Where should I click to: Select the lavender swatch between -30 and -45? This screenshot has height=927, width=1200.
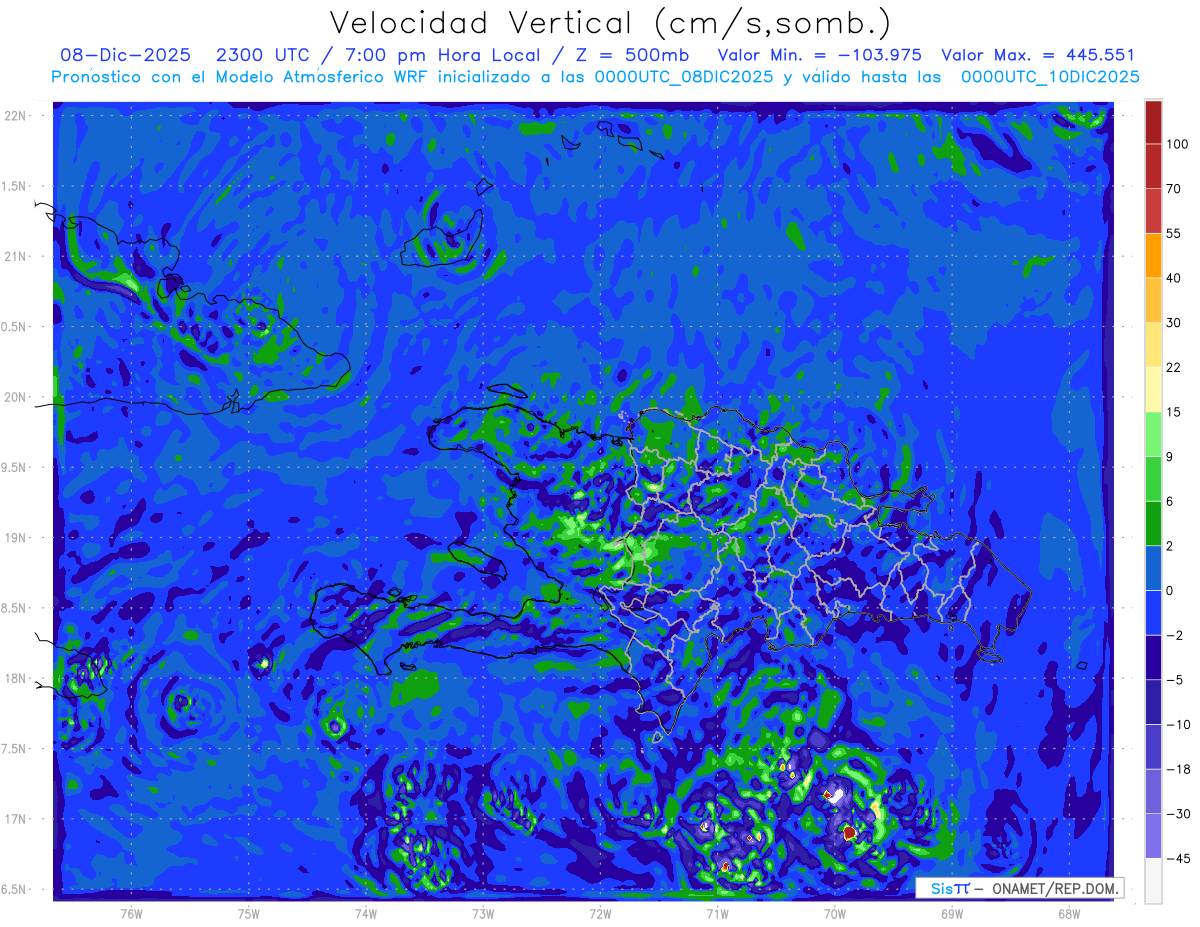point(1153,836)
